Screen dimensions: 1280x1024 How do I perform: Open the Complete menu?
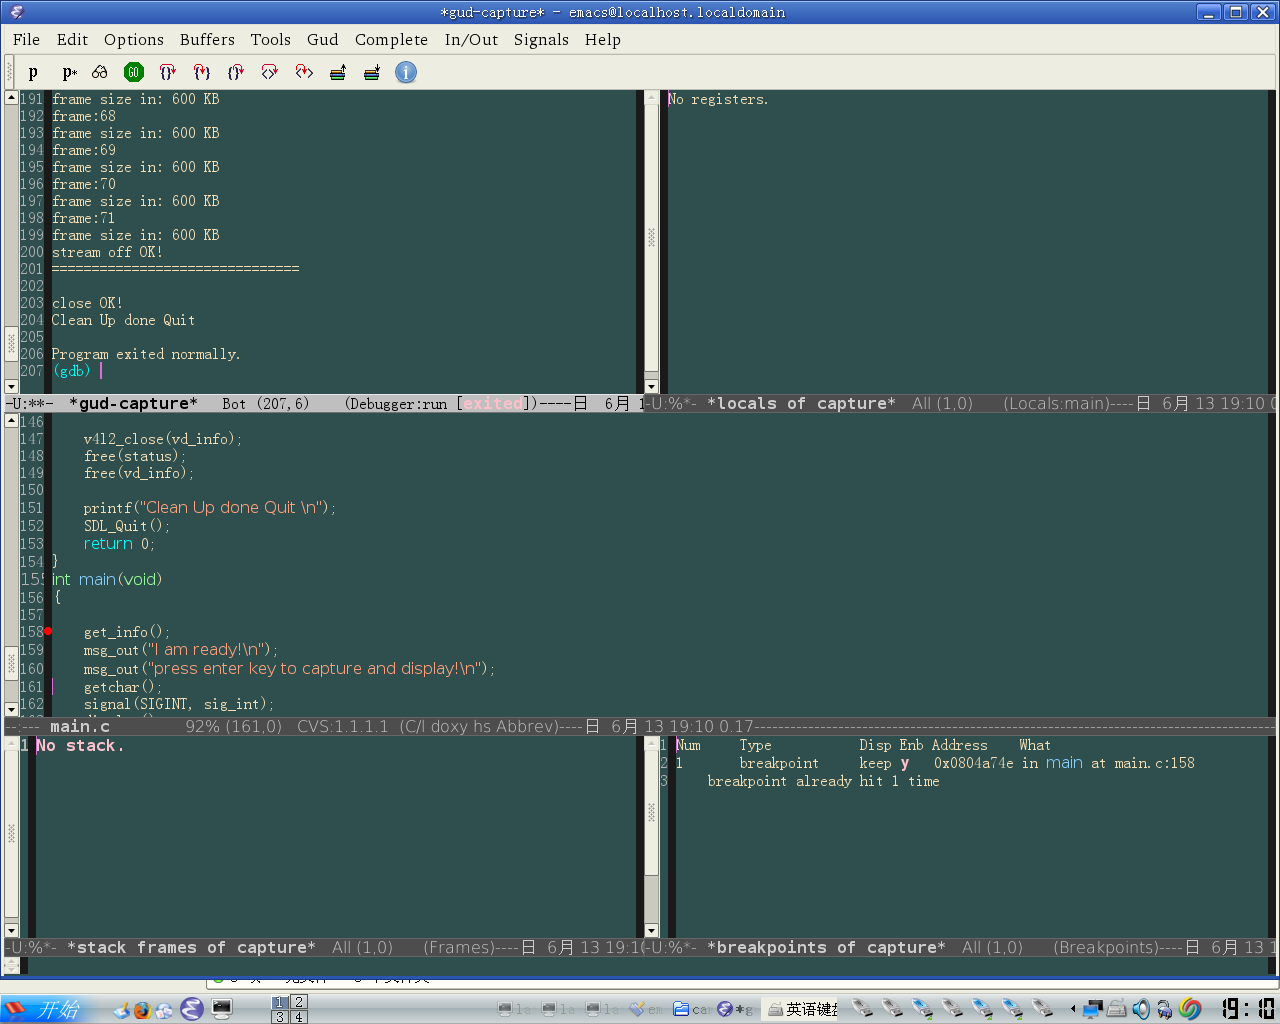(x=391, y=39)
